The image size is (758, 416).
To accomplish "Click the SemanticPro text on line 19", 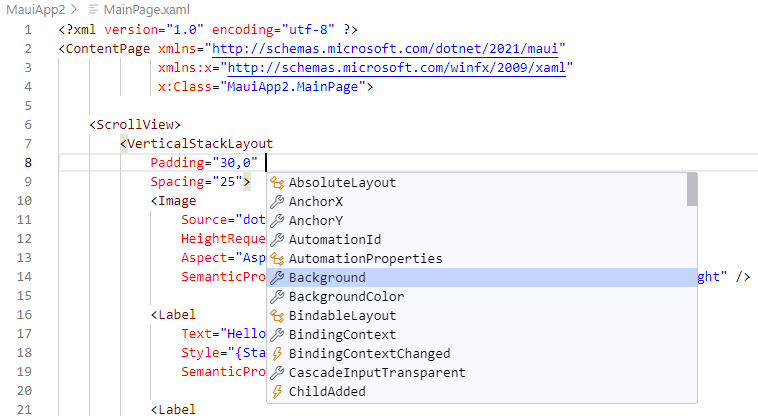I will 223,372.
